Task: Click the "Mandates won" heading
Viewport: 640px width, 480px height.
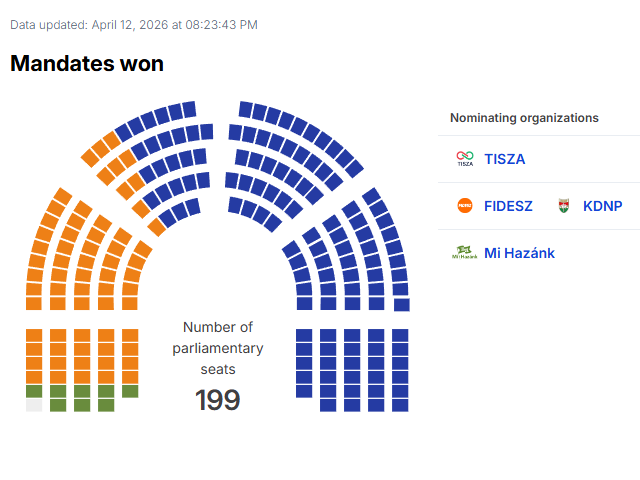Action: tap(87, 63)
